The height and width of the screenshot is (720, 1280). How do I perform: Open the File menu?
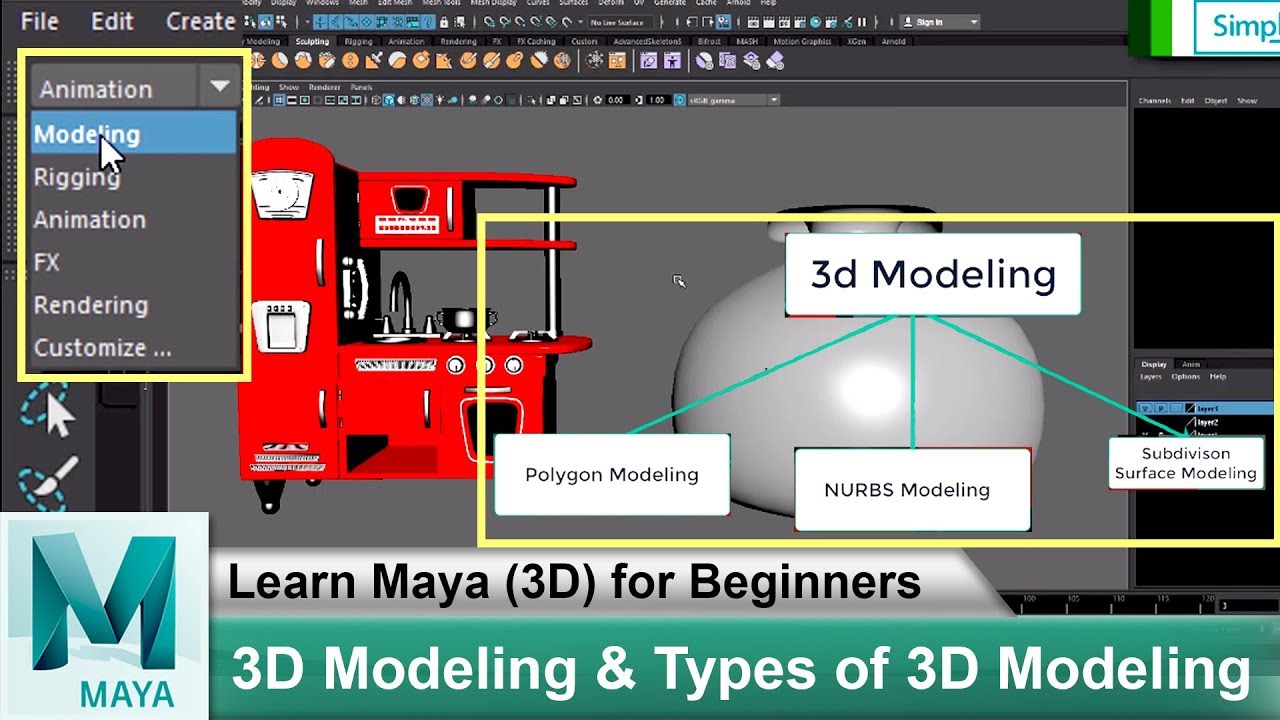39,20
